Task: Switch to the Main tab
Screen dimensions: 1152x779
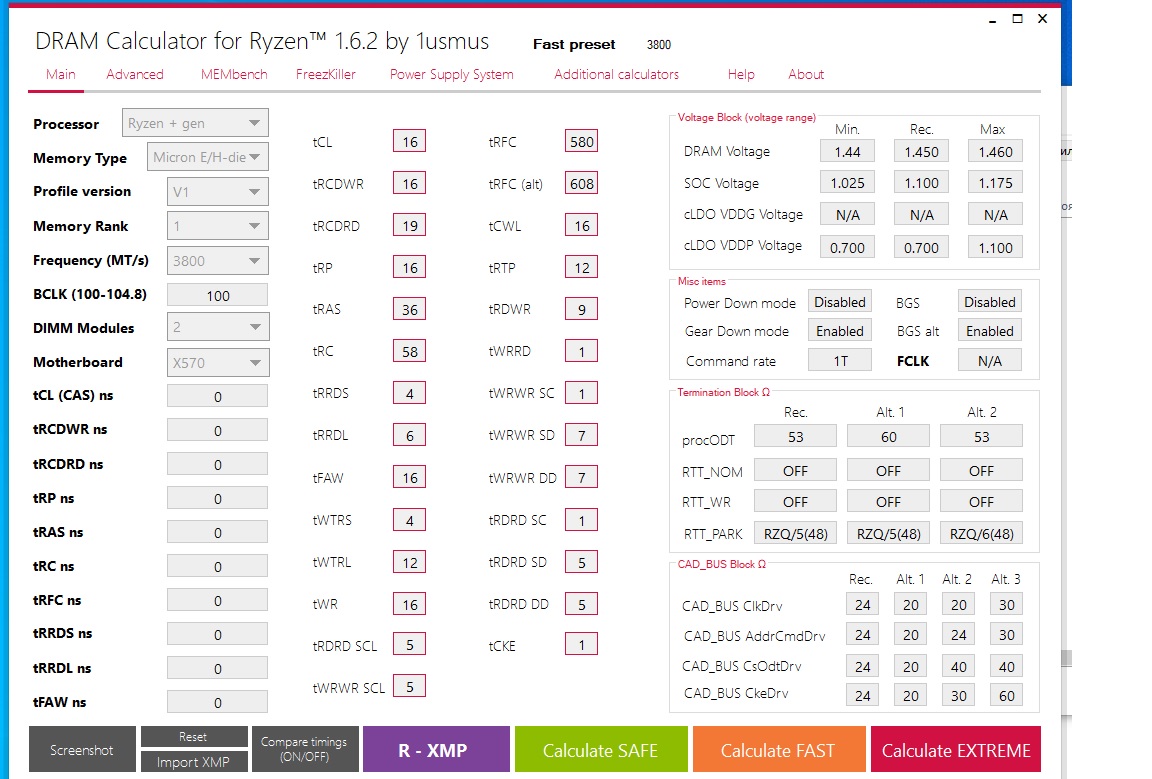Action: pyautogui.click(x=60, y=74)
